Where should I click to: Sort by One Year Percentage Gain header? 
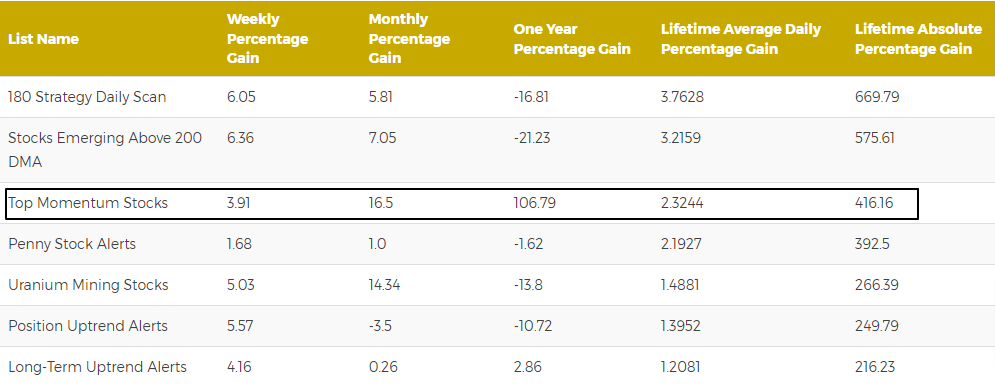point(572,39)
